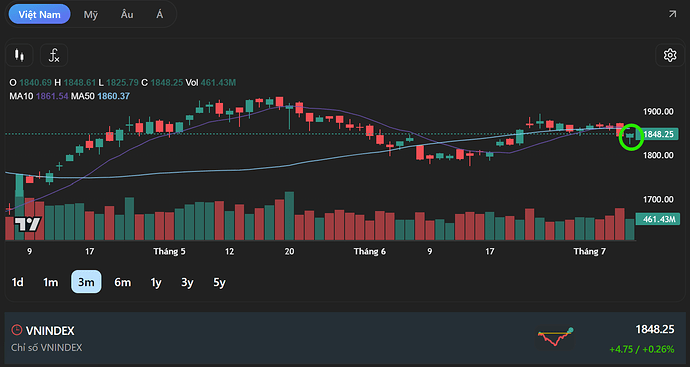Select the Việt Nam market tab
The width and height of the screenshot is (690, 367).
point(40,15)
